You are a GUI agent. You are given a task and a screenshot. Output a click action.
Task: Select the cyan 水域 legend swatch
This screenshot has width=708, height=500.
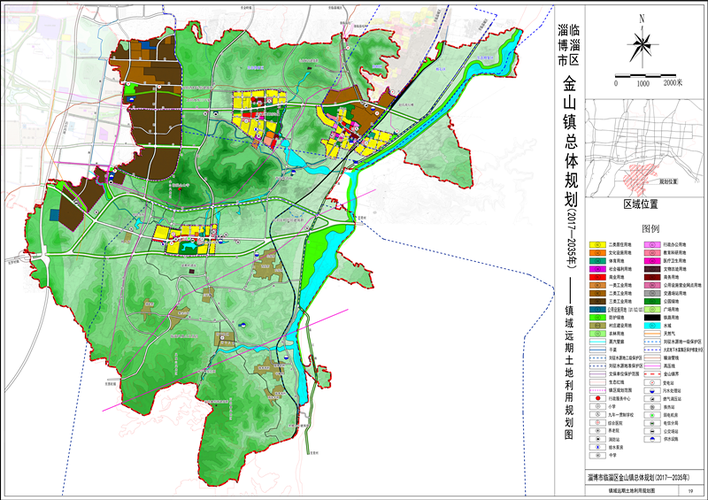(652, 326)
